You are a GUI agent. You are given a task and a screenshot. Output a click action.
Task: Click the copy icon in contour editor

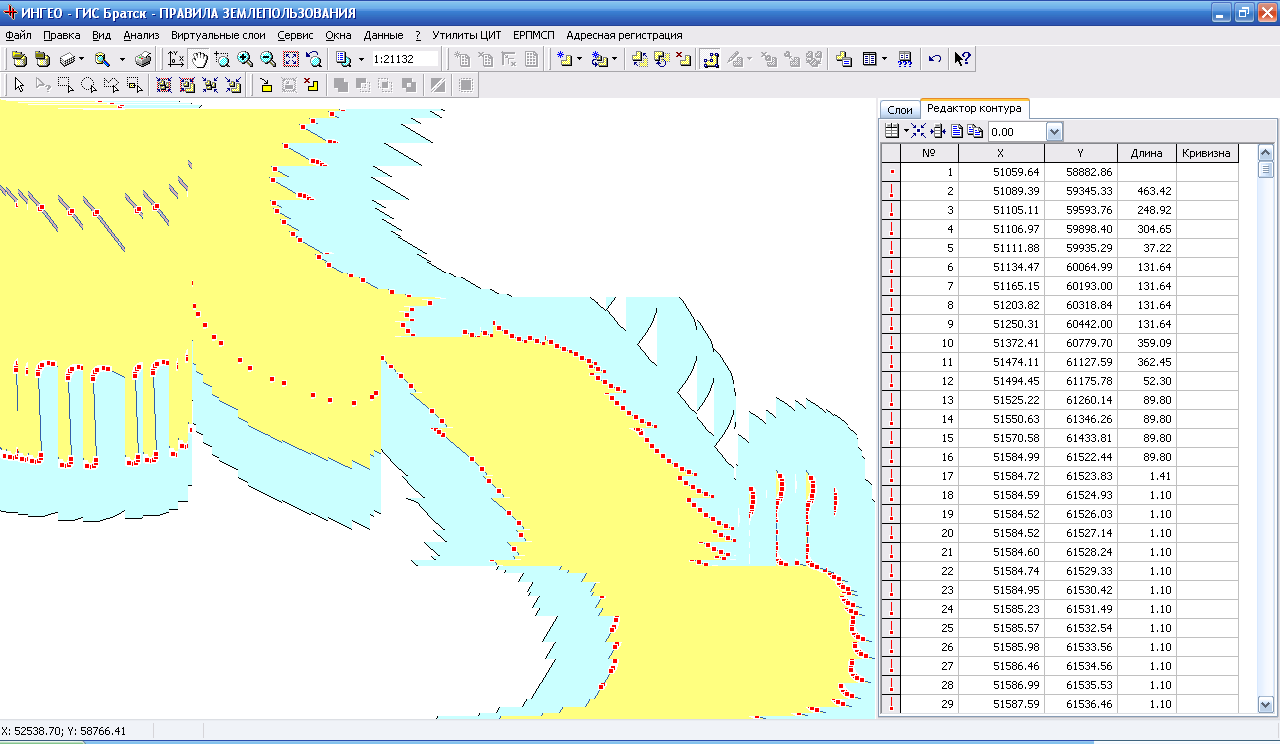[x=974, y=131]
